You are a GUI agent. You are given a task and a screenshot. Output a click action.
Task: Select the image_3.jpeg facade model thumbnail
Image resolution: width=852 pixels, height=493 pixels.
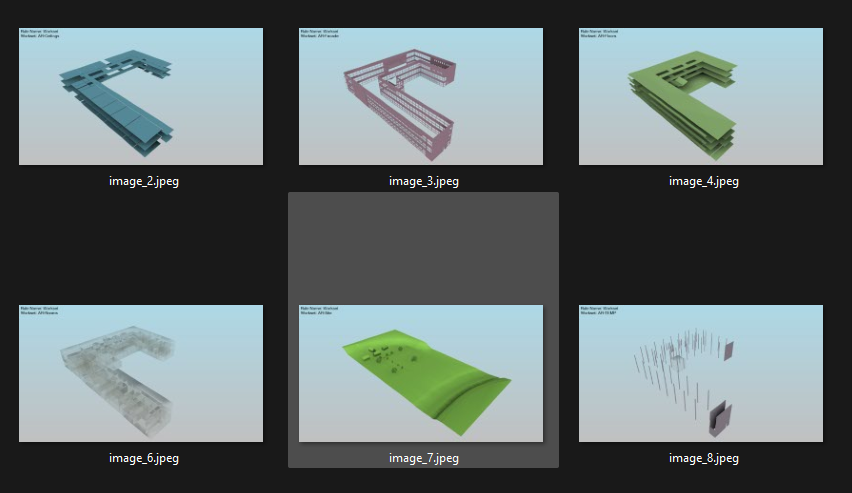pos(421,96)
